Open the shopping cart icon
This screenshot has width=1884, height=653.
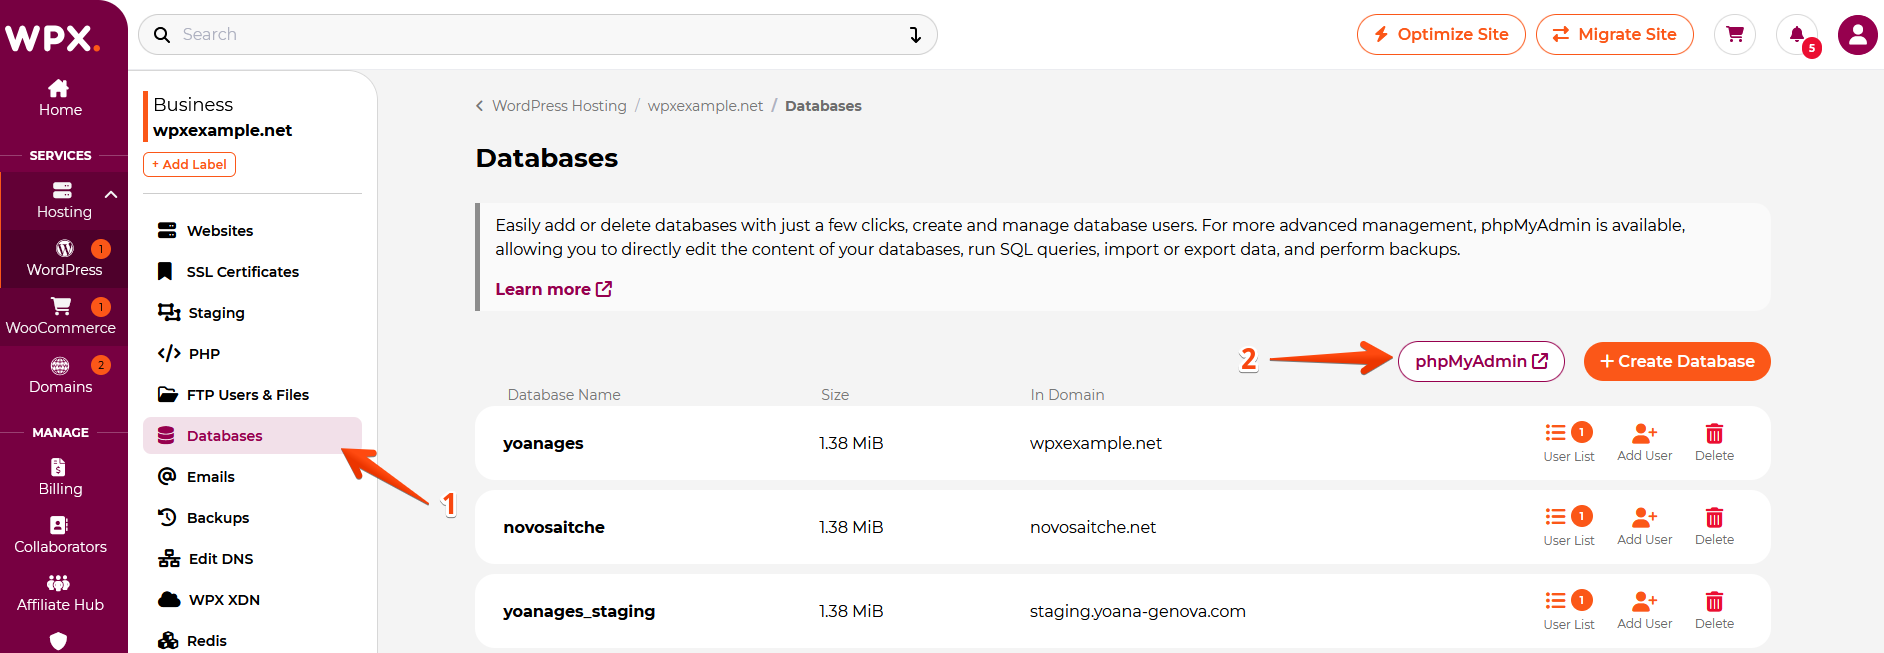(1735, 35)
